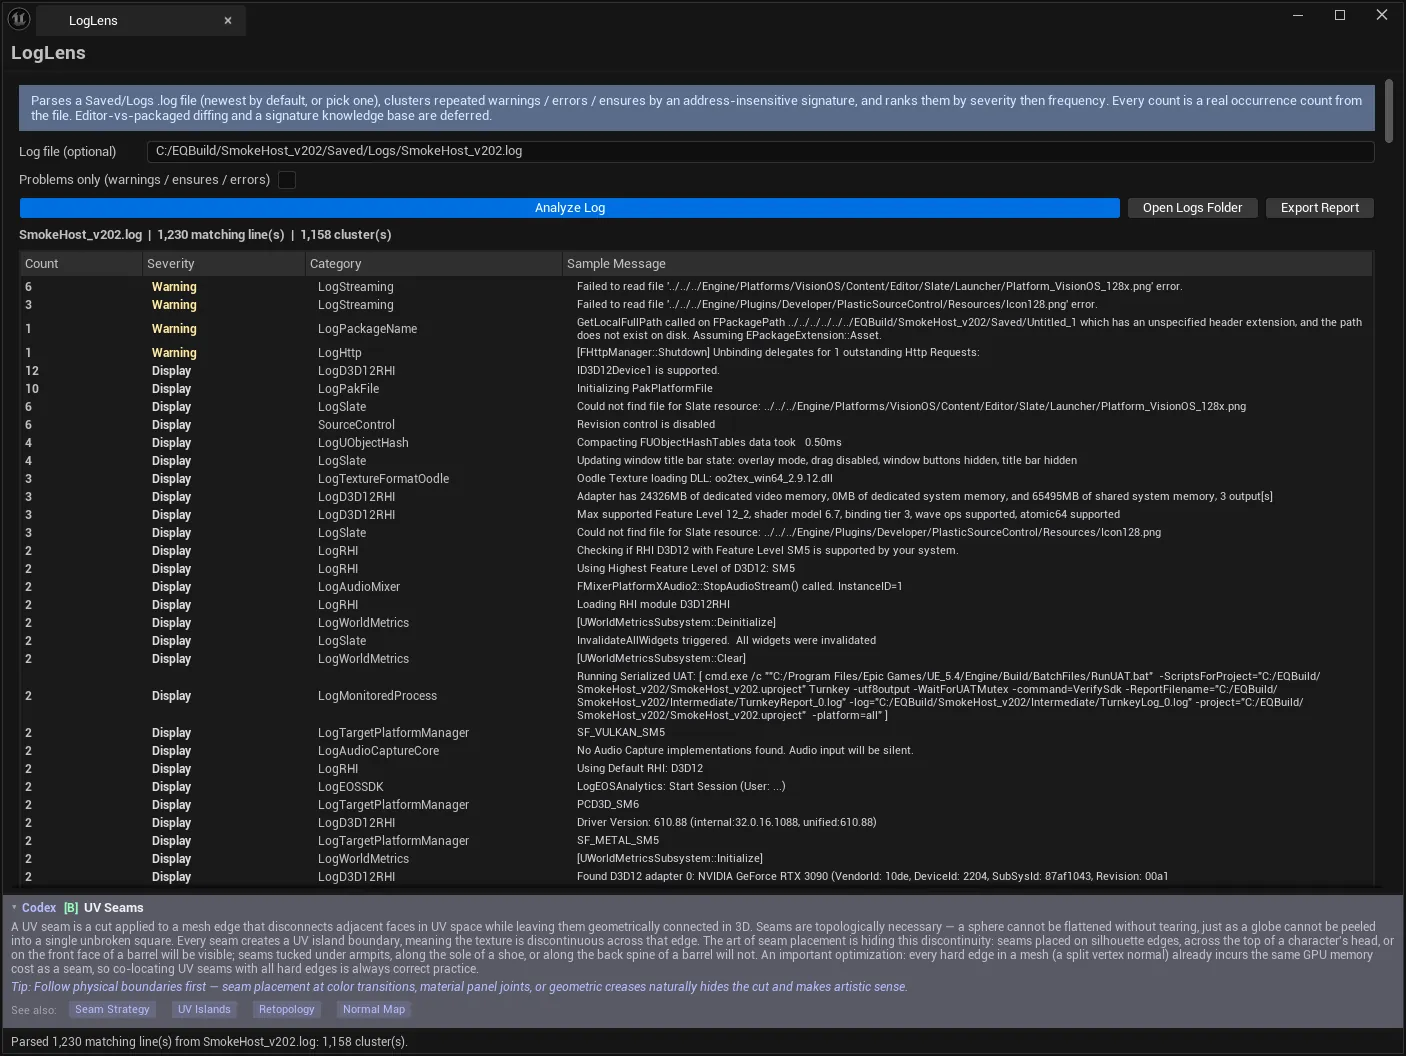Collapse the Codex panel arrow
This screenshot has height=1056, width=1406.
15,908
